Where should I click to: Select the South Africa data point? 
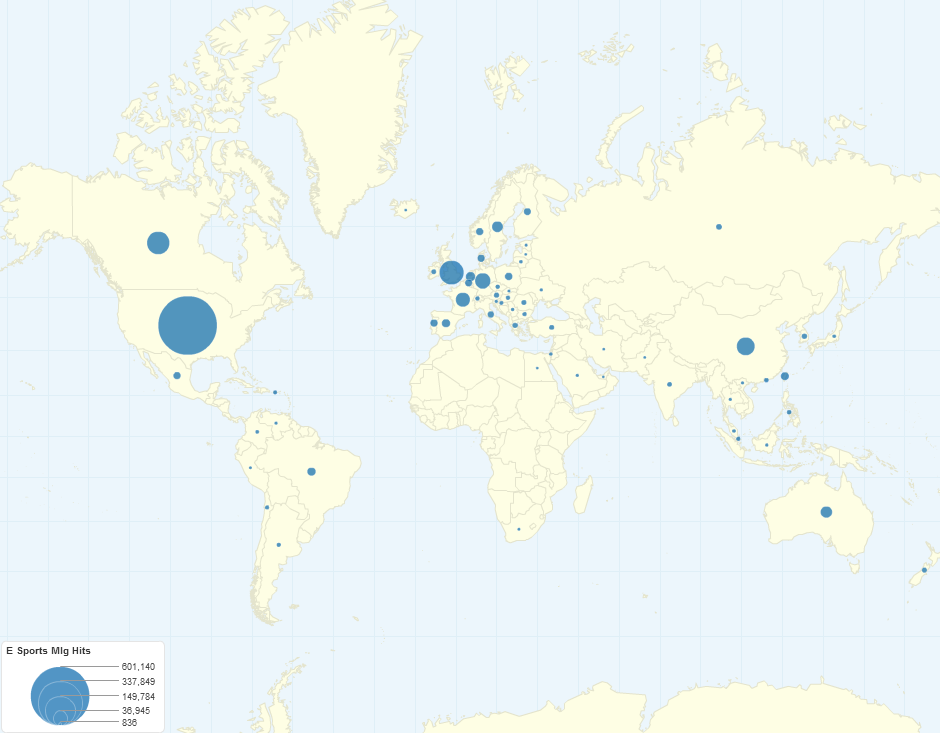coord(519,529)
